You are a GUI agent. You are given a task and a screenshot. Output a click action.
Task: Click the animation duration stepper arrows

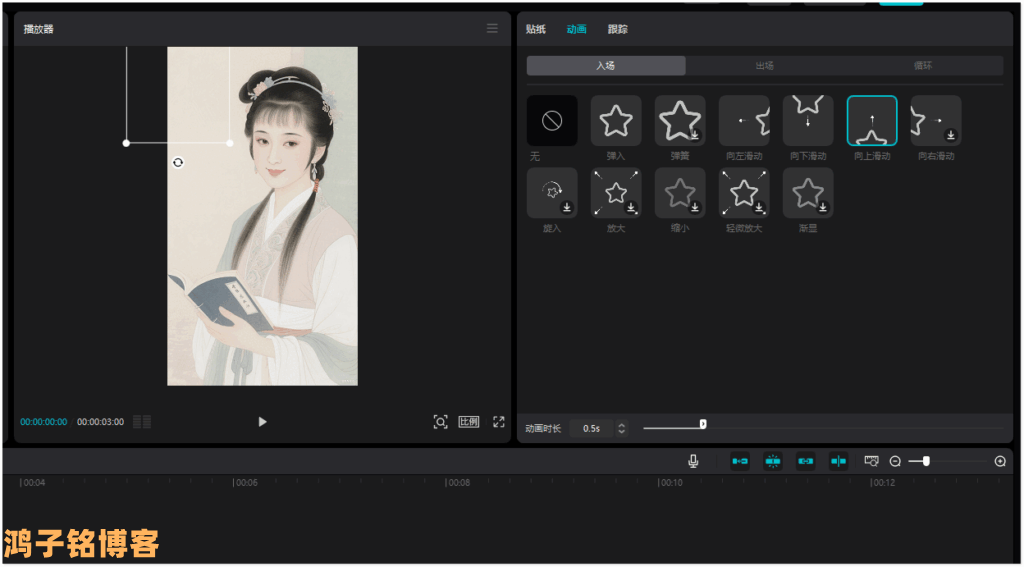click(622, 428)
